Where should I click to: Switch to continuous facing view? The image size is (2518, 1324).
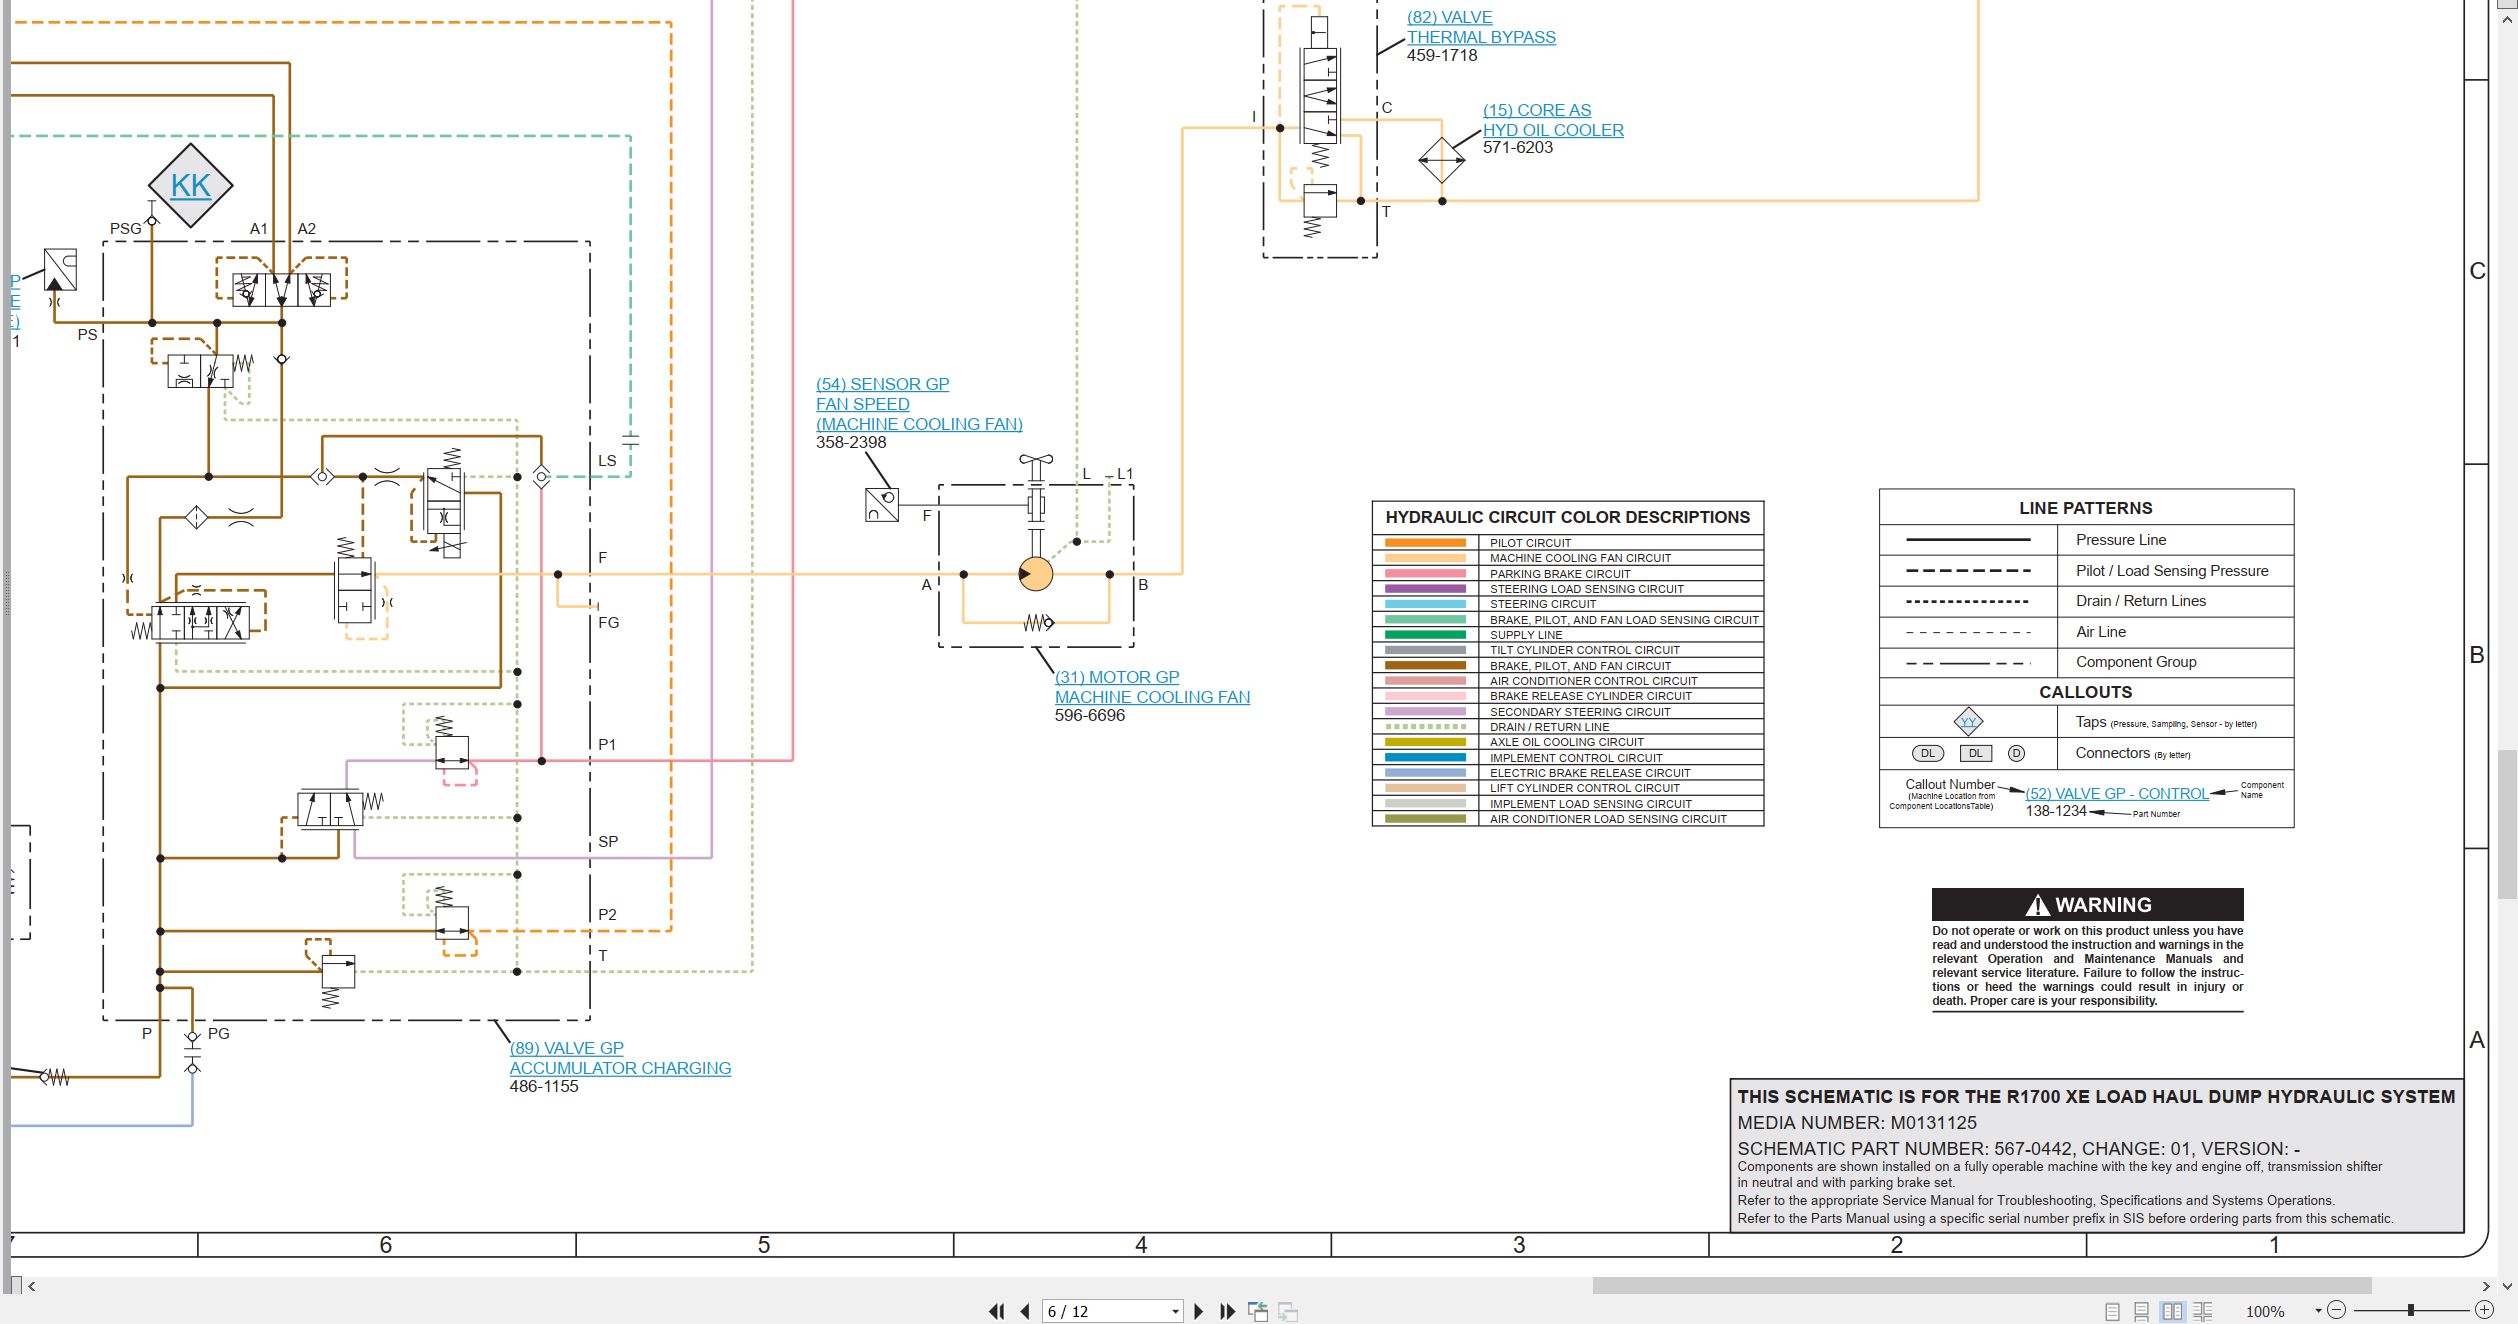point(2202,1311)
